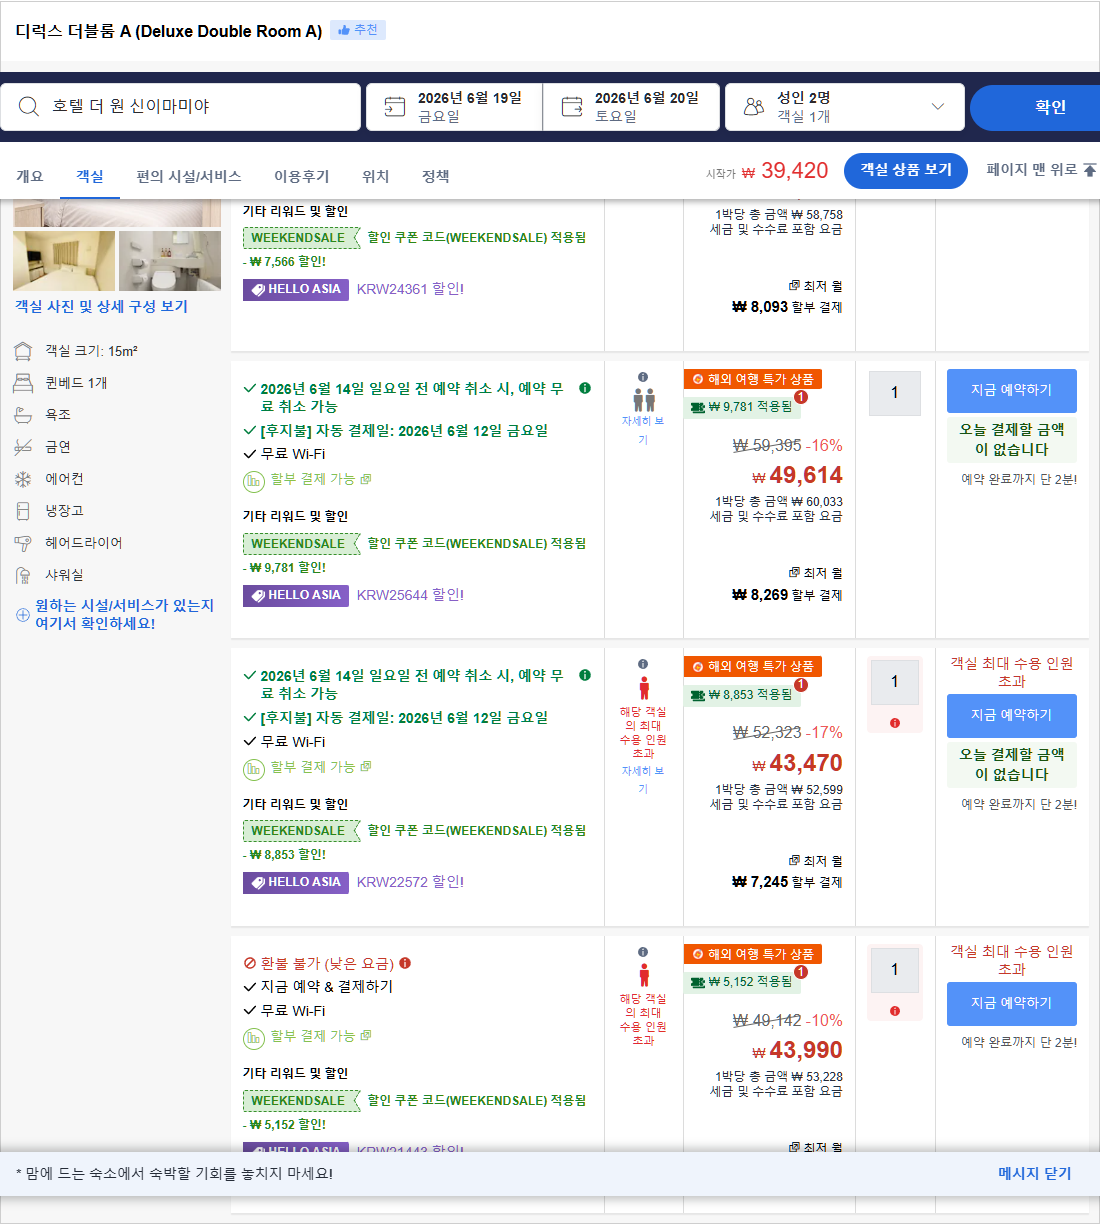The height and width of the screenshot is (1225, 1100).
Task: Click HELLO ASIA tag with KRW22572
Action: coord(296,882)
